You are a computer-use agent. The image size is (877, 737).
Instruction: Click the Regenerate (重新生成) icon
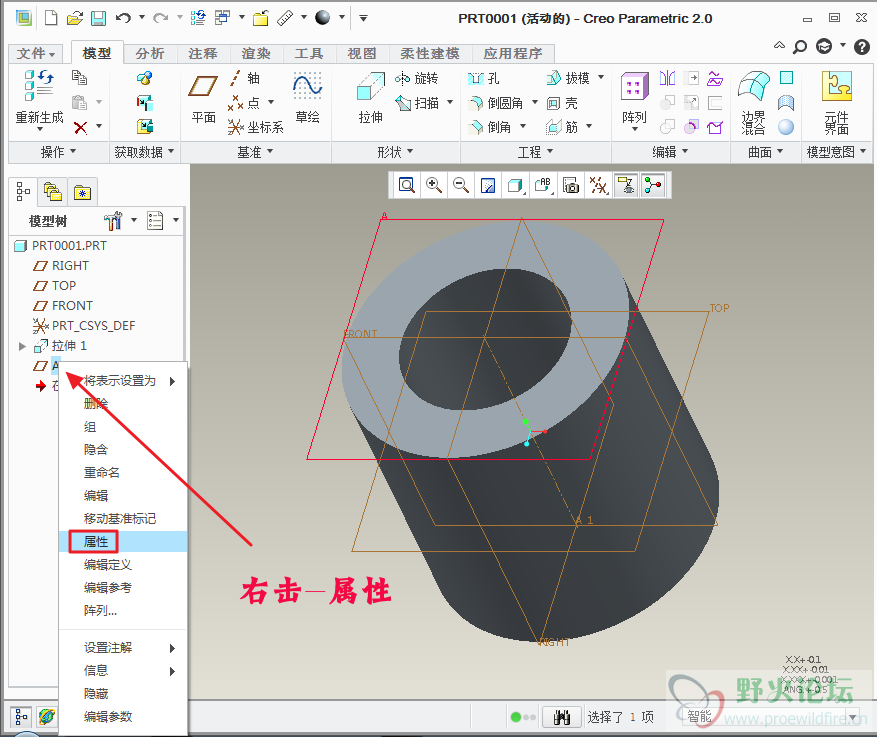click(39, 84)
